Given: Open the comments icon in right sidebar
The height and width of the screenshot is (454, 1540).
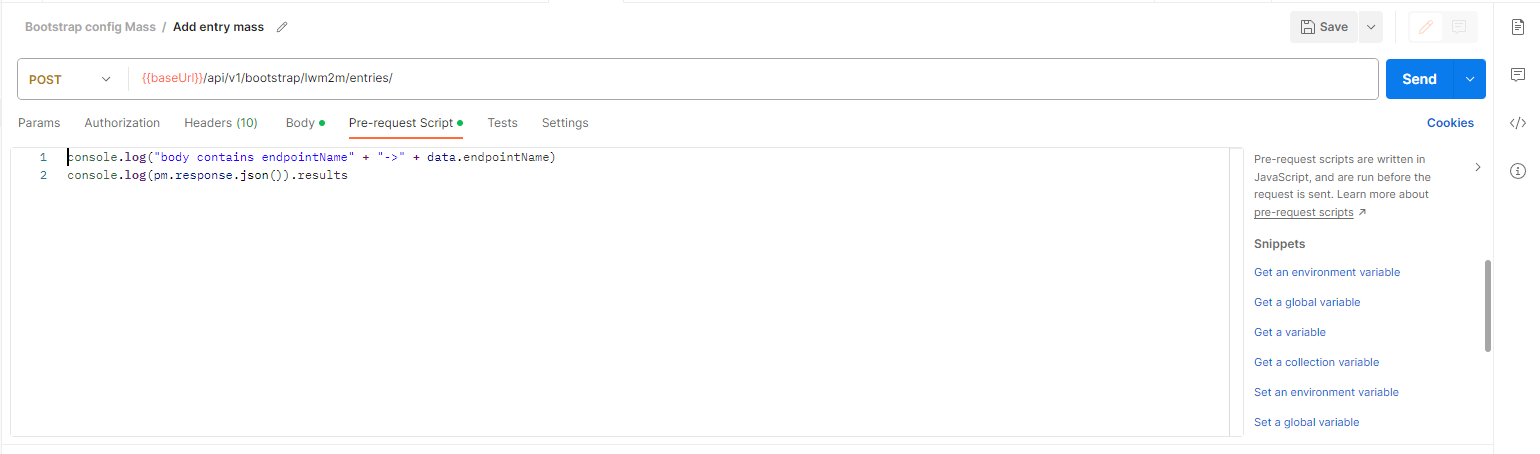Looking at the screenshot, I should tap(1517, 75).
